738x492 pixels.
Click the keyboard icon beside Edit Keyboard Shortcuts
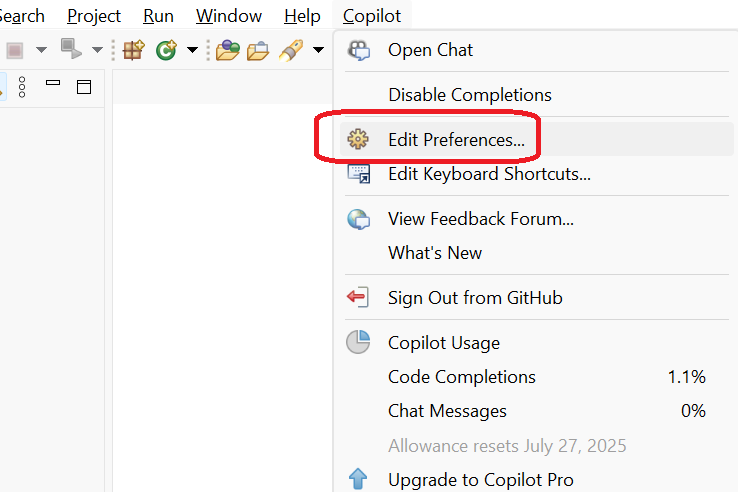coord(359,174)
